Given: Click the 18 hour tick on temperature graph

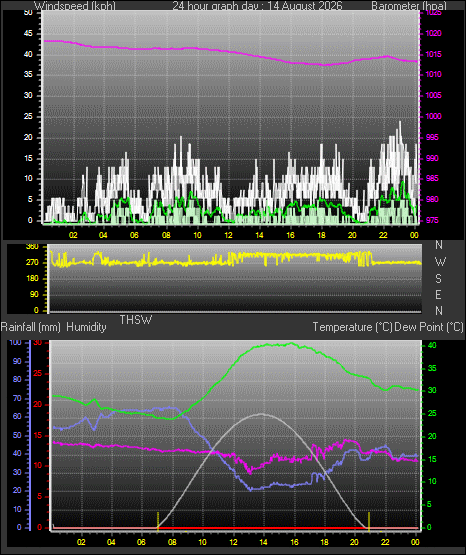Looking at the screenshot, I should coord(324,542).
